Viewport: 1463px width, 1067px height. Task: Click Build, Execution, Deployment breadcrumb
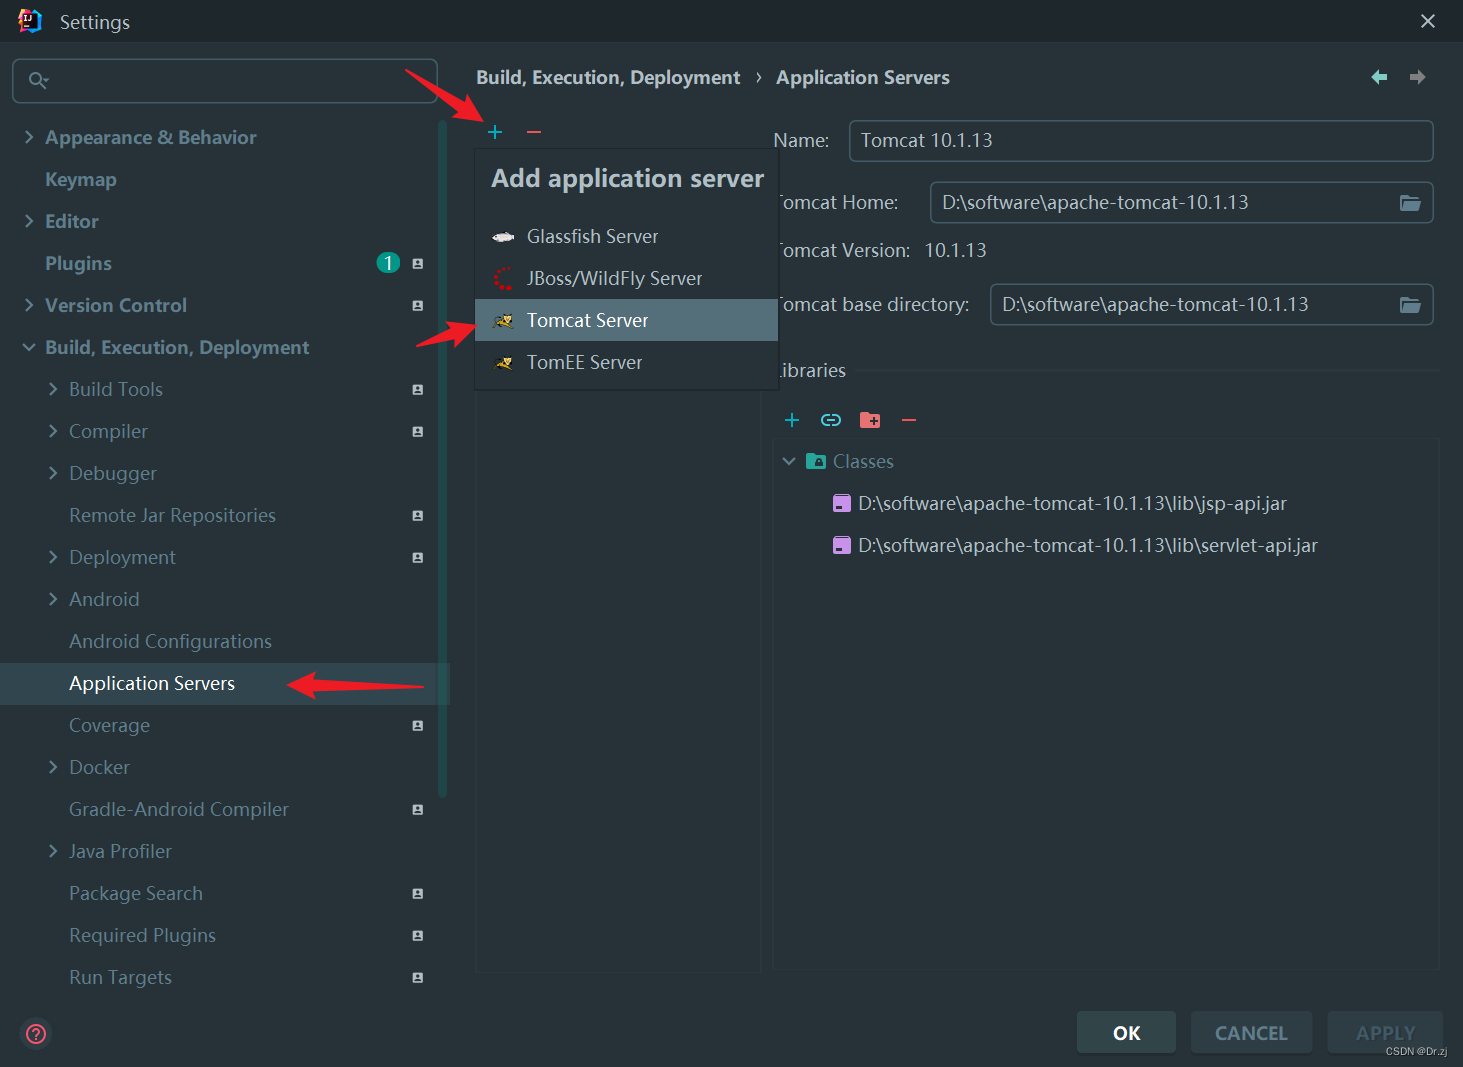pos(608,77)
